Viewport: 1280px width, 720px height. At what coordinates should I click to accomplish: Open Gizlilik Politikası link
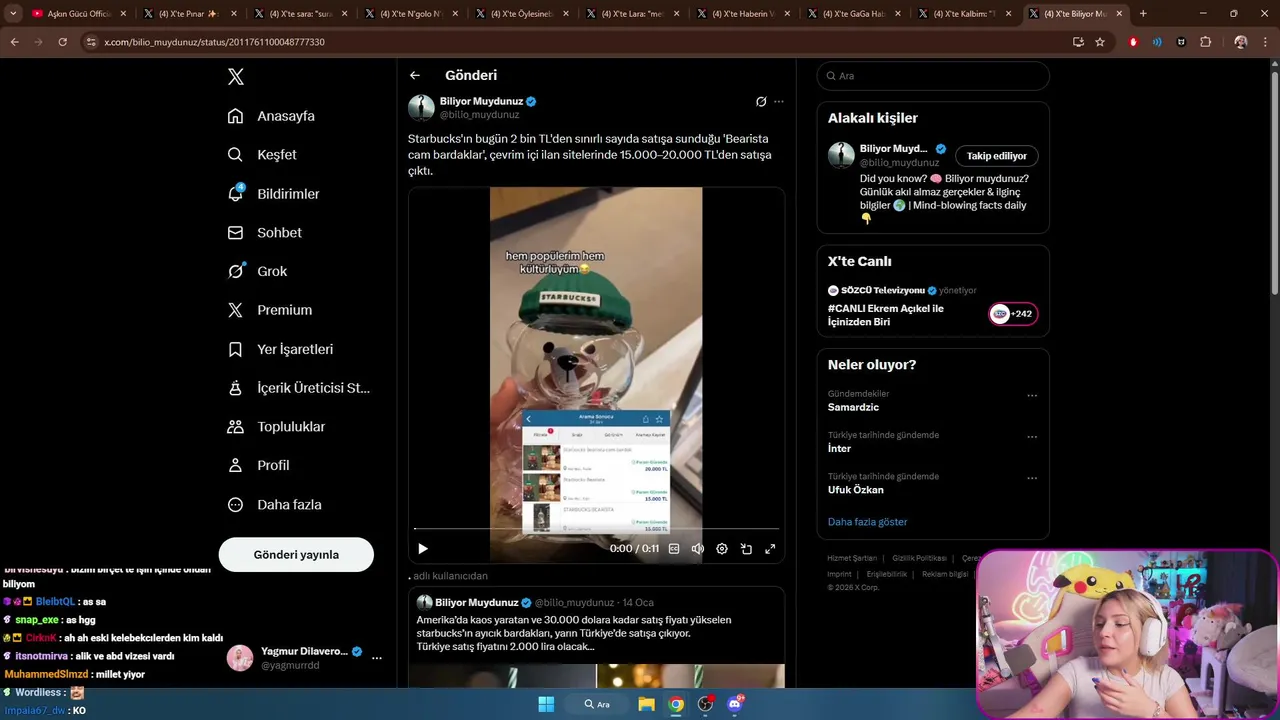pos(919,558)
